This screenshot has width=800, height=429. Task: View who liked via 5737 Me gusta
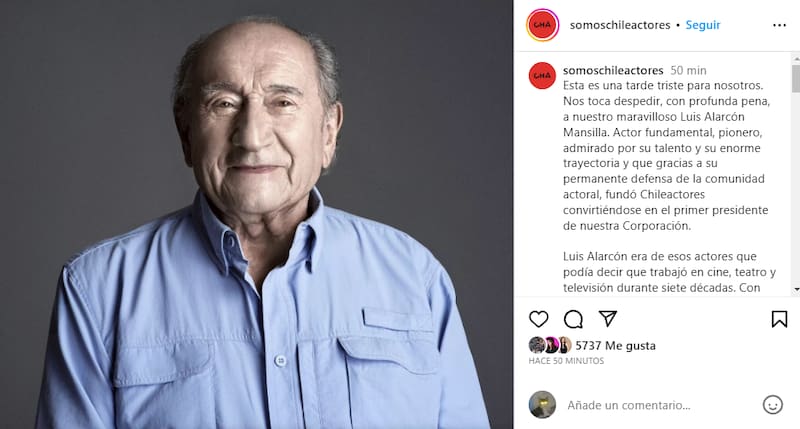pyautogui.click(x=615, y=345)
